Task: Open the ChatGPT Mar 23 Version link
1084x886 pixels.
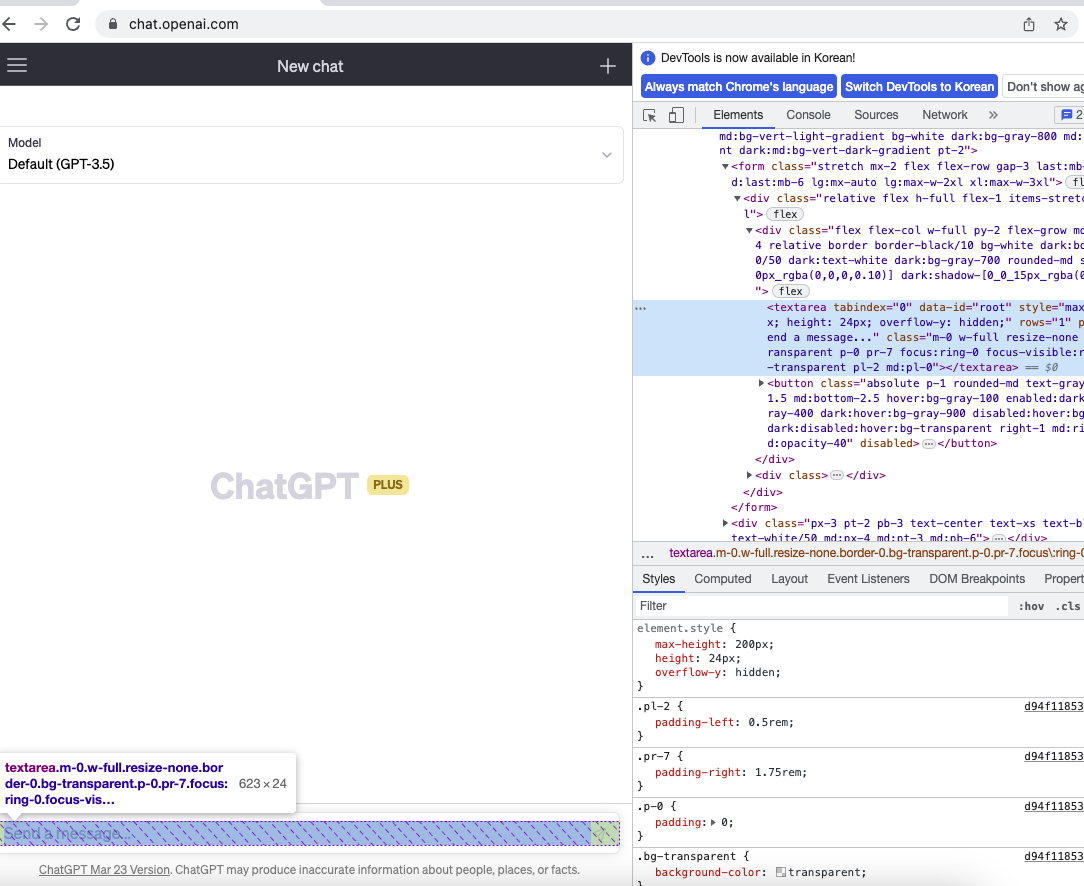Action: (104, 870)
